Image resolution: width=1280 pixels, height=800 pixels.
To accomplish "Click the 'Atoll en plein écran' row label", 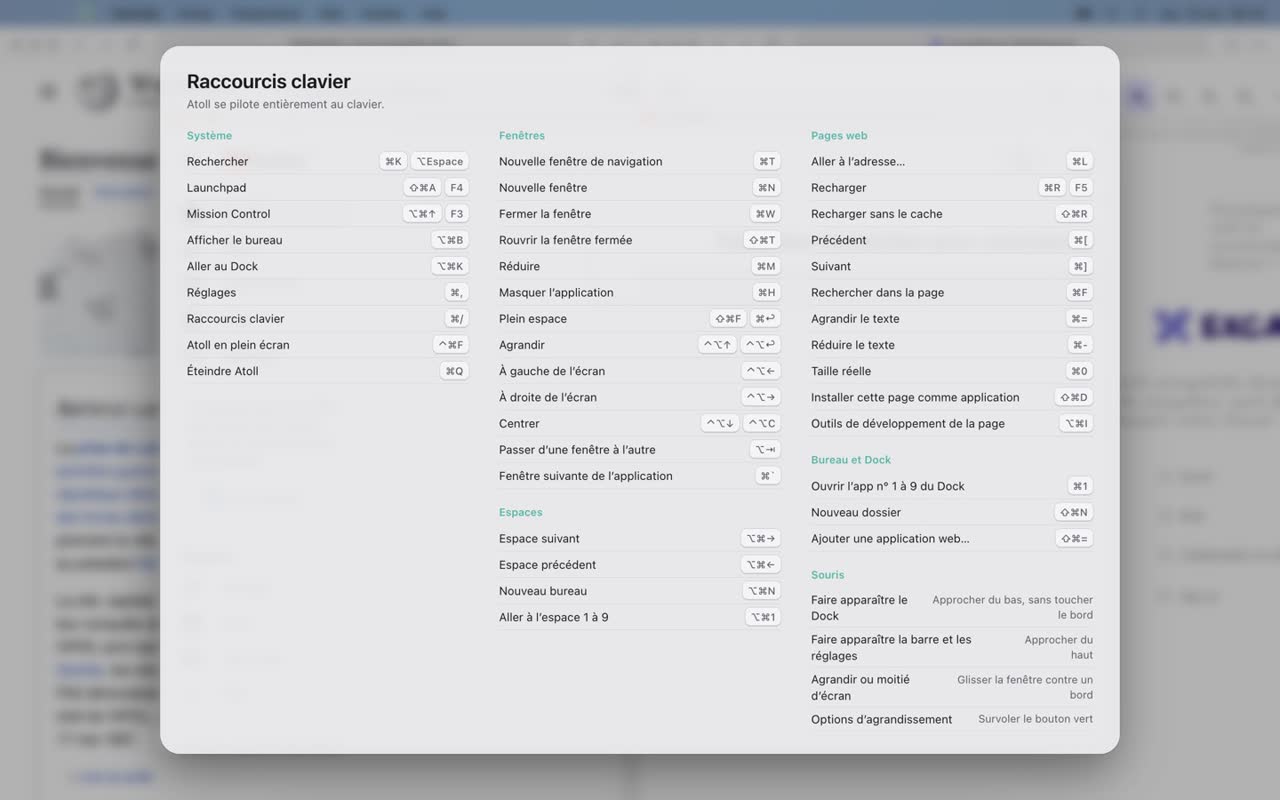I will pos(238,345).
